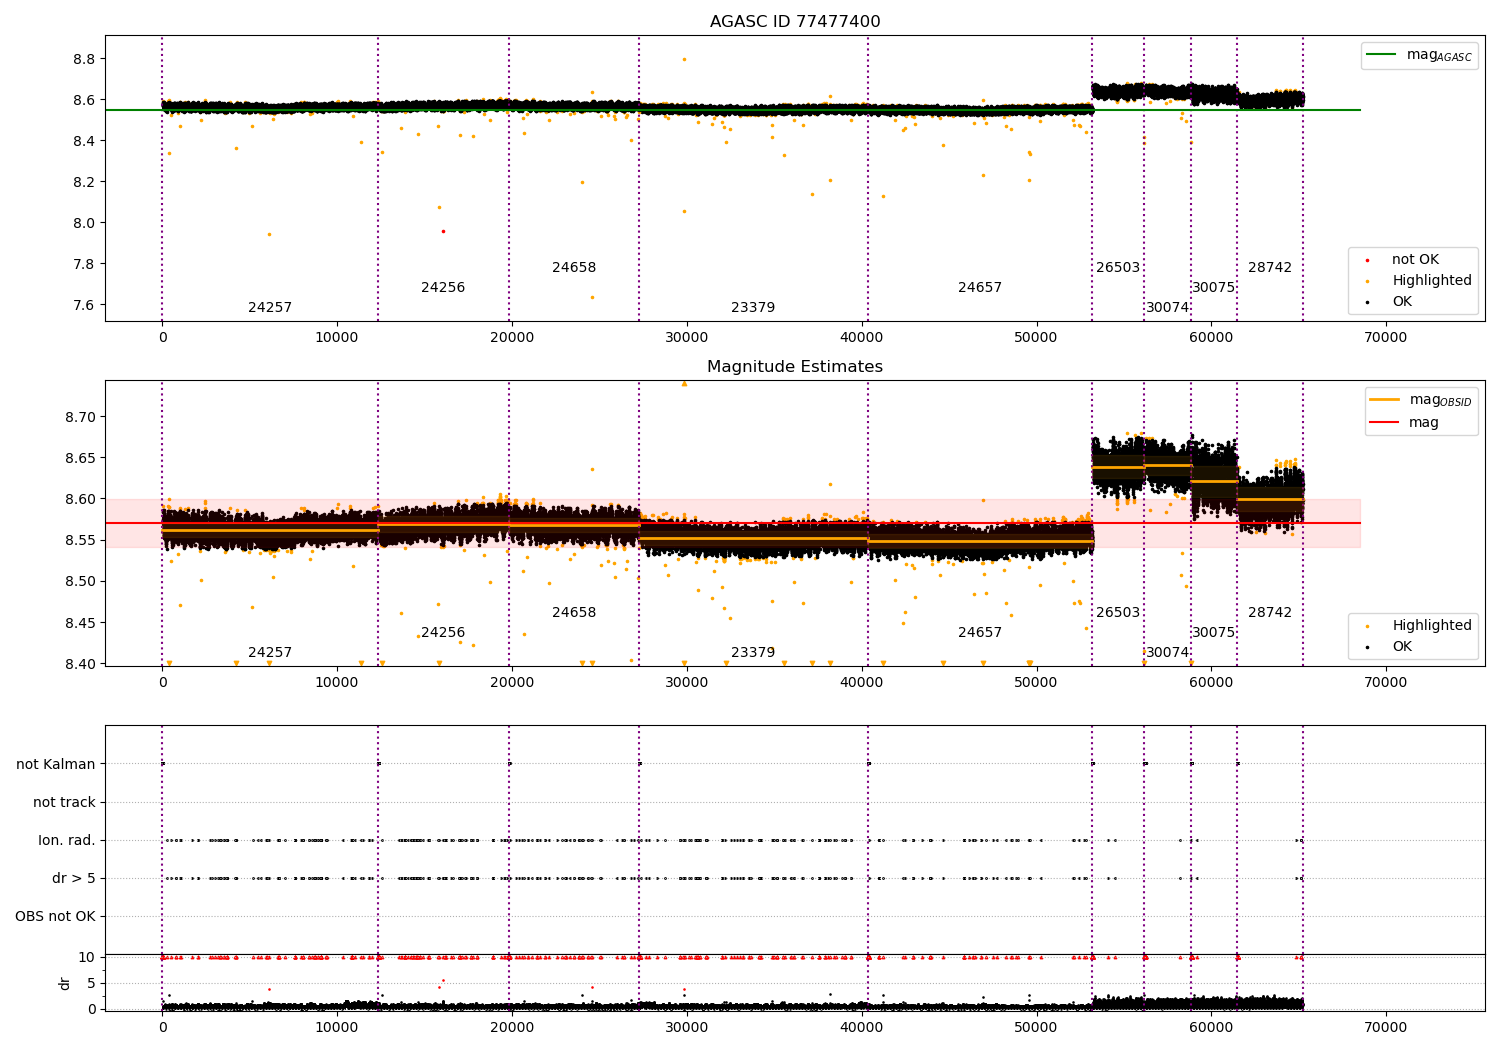This screenshot has width=1500, height=1050.
Task: Click the rotated 'dr' axis label
Action: [65, 983]
